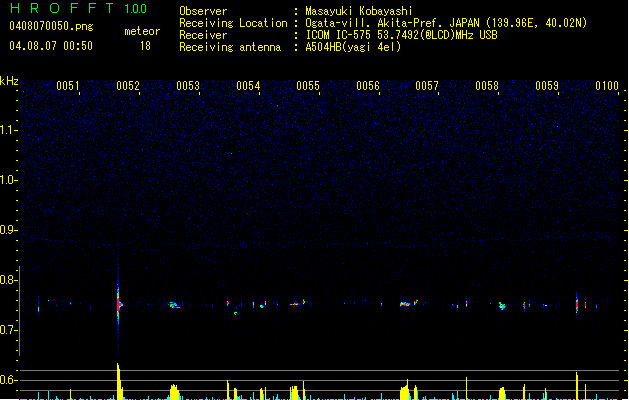
Task: Click the observer name Masayuki Kobayashi
Action: click(x=359, y=11)
